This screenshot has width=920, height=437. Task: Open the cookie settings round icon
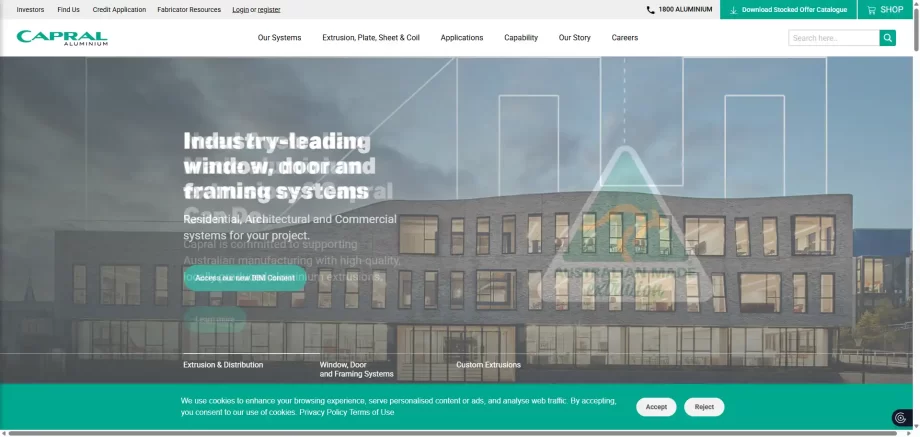pyautogui.click(x=901, y=418)
